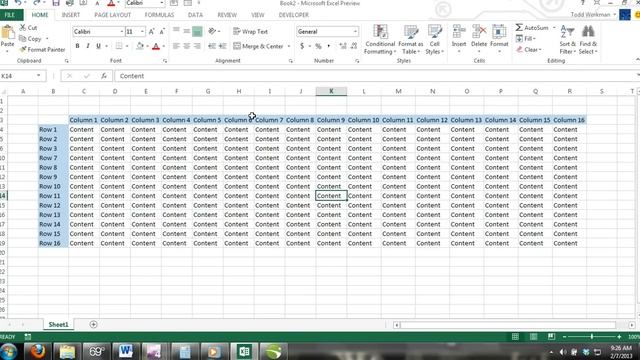The height and width of the screenshot is (360, 640).
Task: Open Sort & Filter menu
Action: (567, 40)
